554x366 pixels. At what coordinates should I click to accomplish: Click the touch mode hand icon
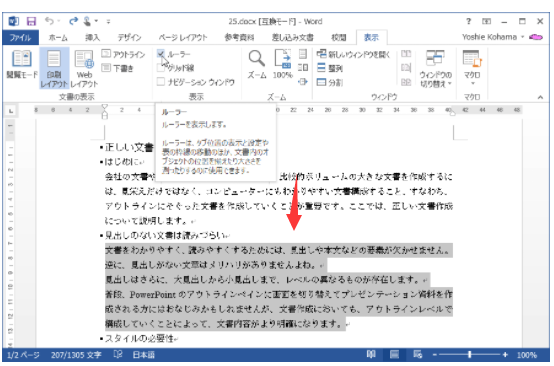click(87, 21)
